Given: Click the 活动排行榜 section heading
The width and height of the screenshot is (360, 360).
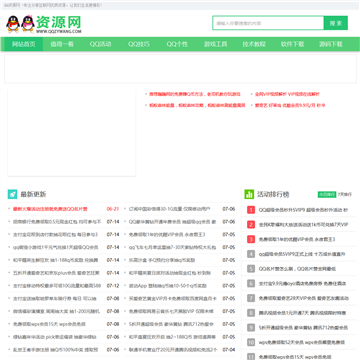Looking at the screenshot, I should click(x=273, y=194).
